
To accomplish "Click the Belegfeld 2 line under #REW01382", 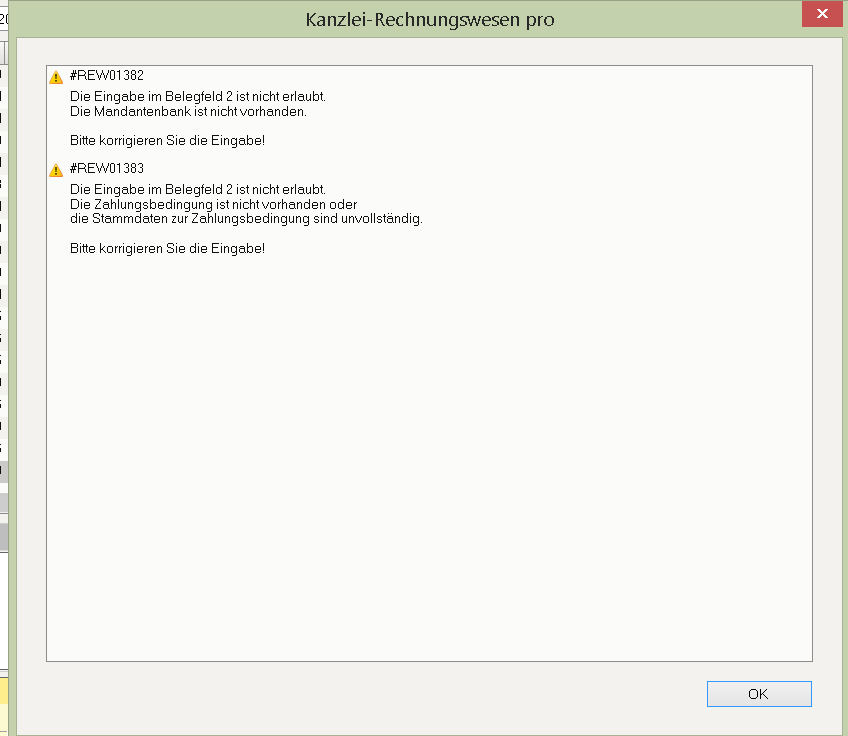I will click(x=198, y=97).
